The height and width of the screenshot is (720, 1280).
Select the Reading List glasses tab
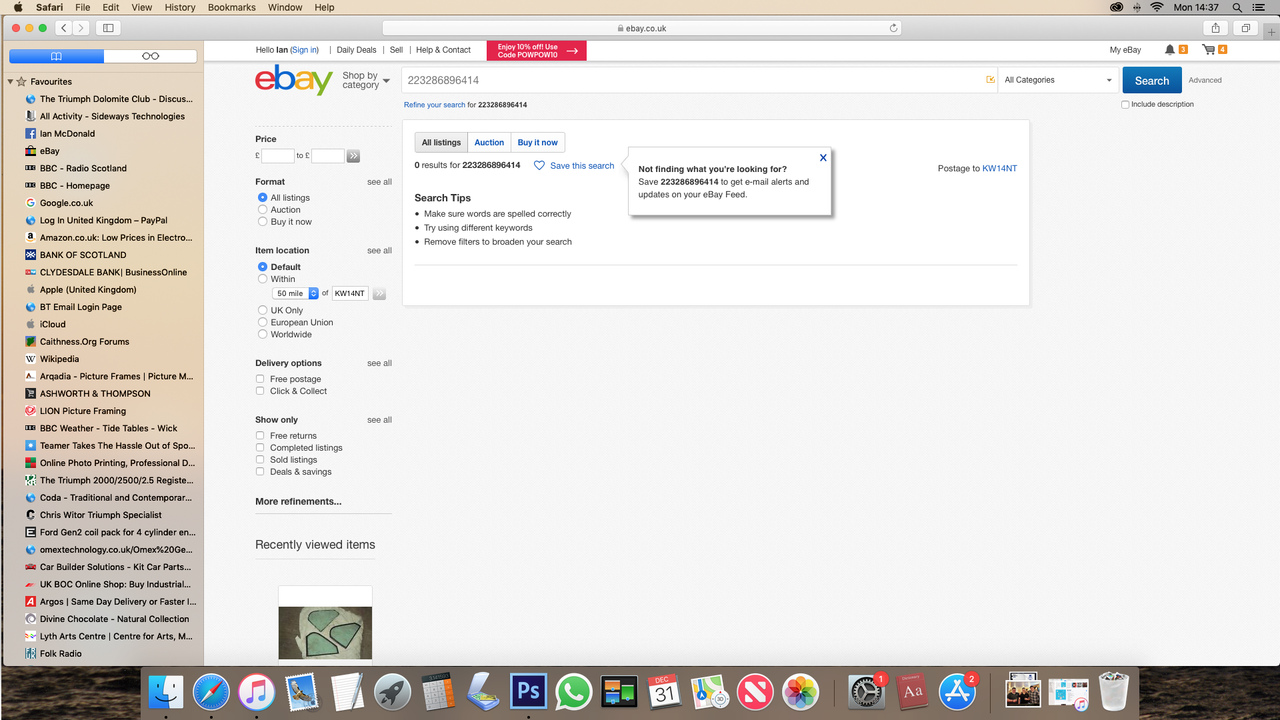(150, 56)
